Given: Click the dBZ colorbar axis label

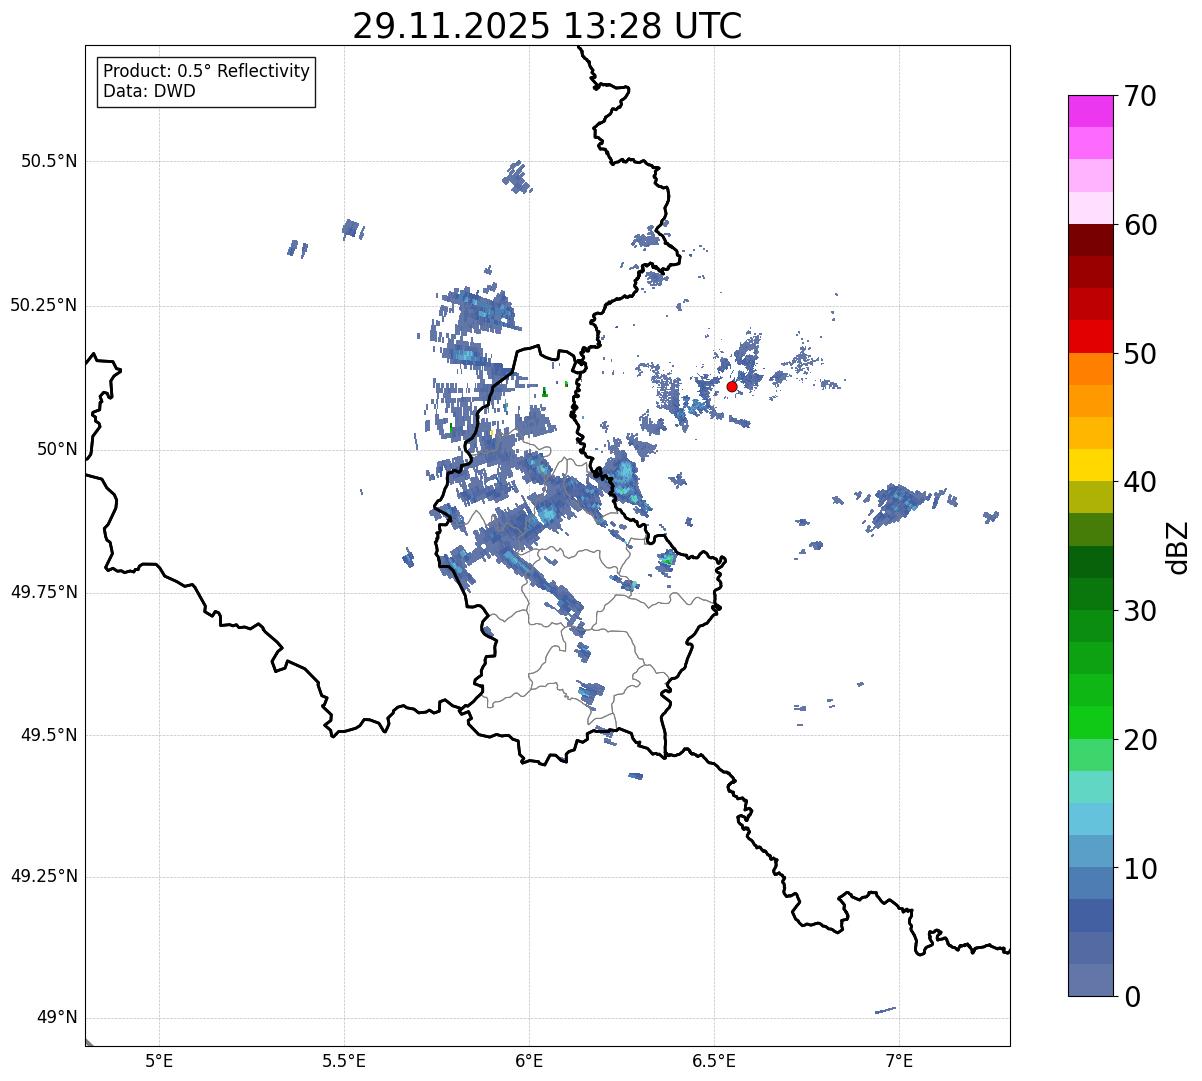Looking at the screenshot, I should (x=1179, y=546).
